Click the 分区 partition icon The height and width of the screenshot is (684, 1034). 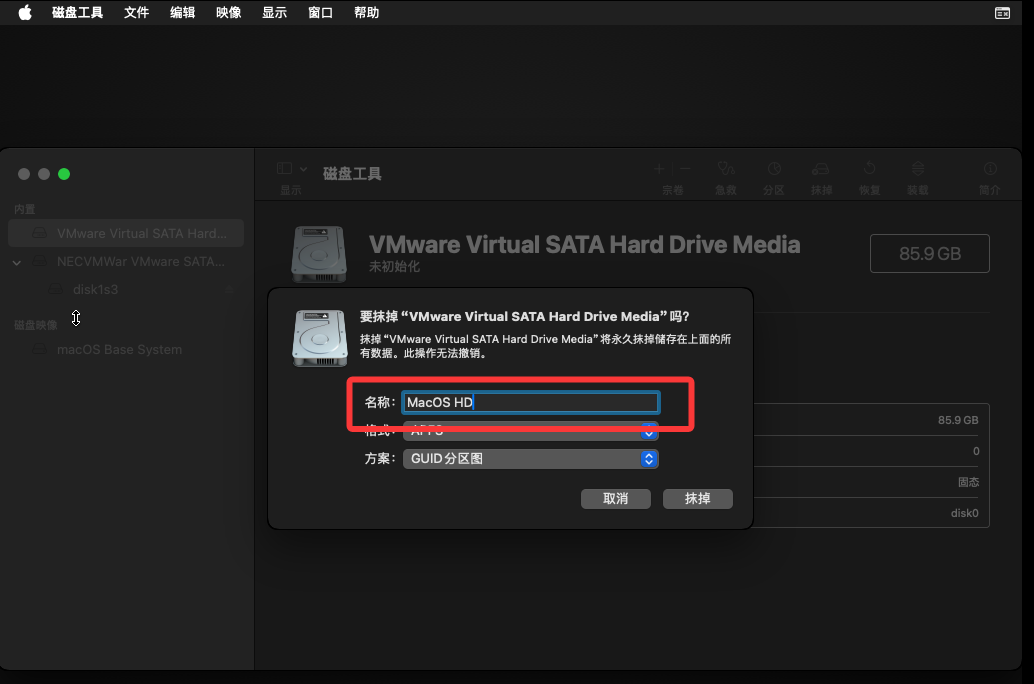(774, 169)
